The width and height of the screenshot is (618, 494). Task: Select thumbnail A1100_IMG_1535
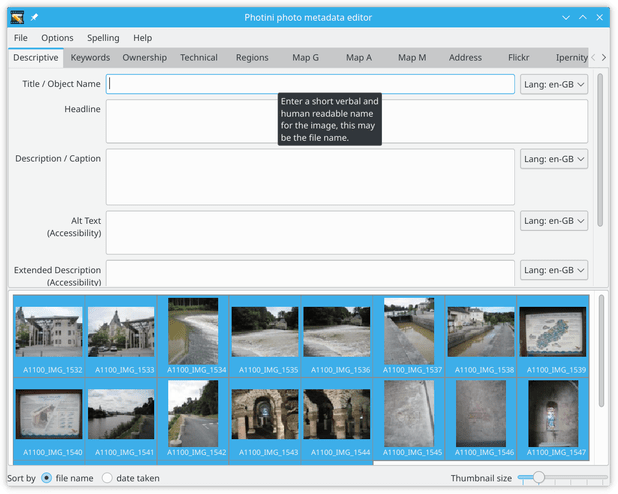[265, 336]
